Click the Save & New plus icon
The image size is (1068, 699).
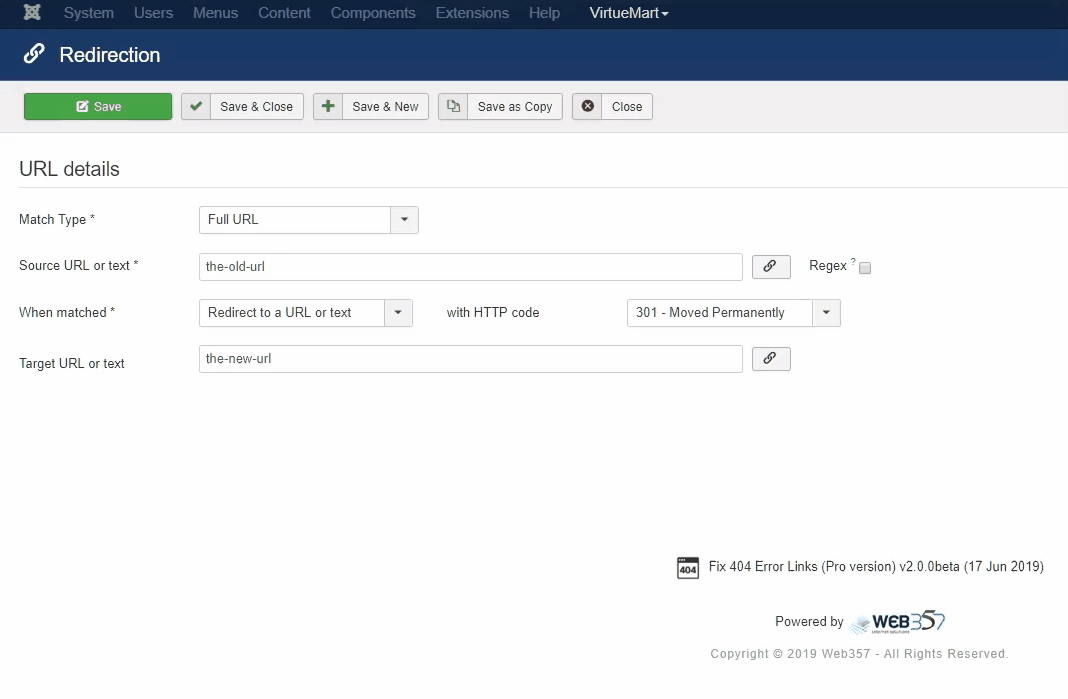328,107
